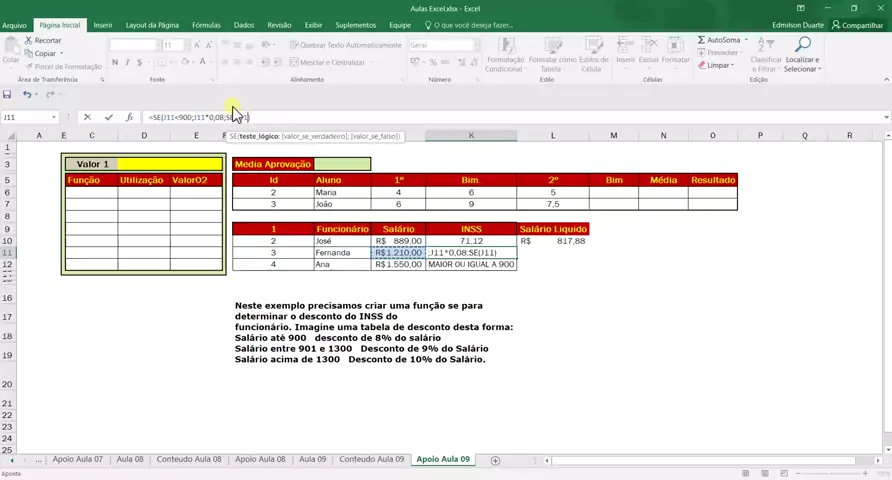Screen dimensions: 892x480
Task: Cancel formula entry with the X icon
Action: (87, 117)
